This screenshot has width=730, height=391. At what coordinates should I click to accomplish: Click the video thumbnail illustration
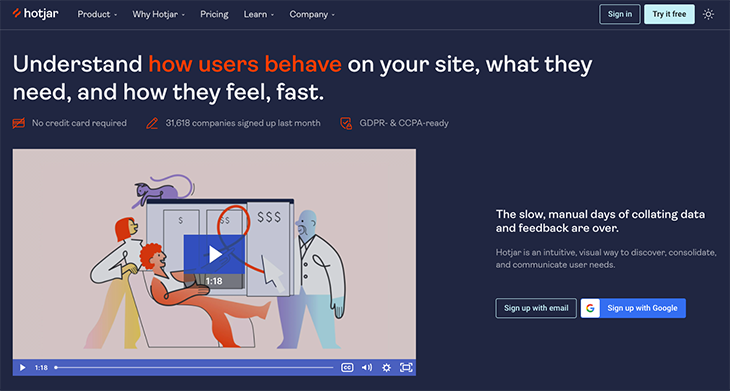[214, 254]
